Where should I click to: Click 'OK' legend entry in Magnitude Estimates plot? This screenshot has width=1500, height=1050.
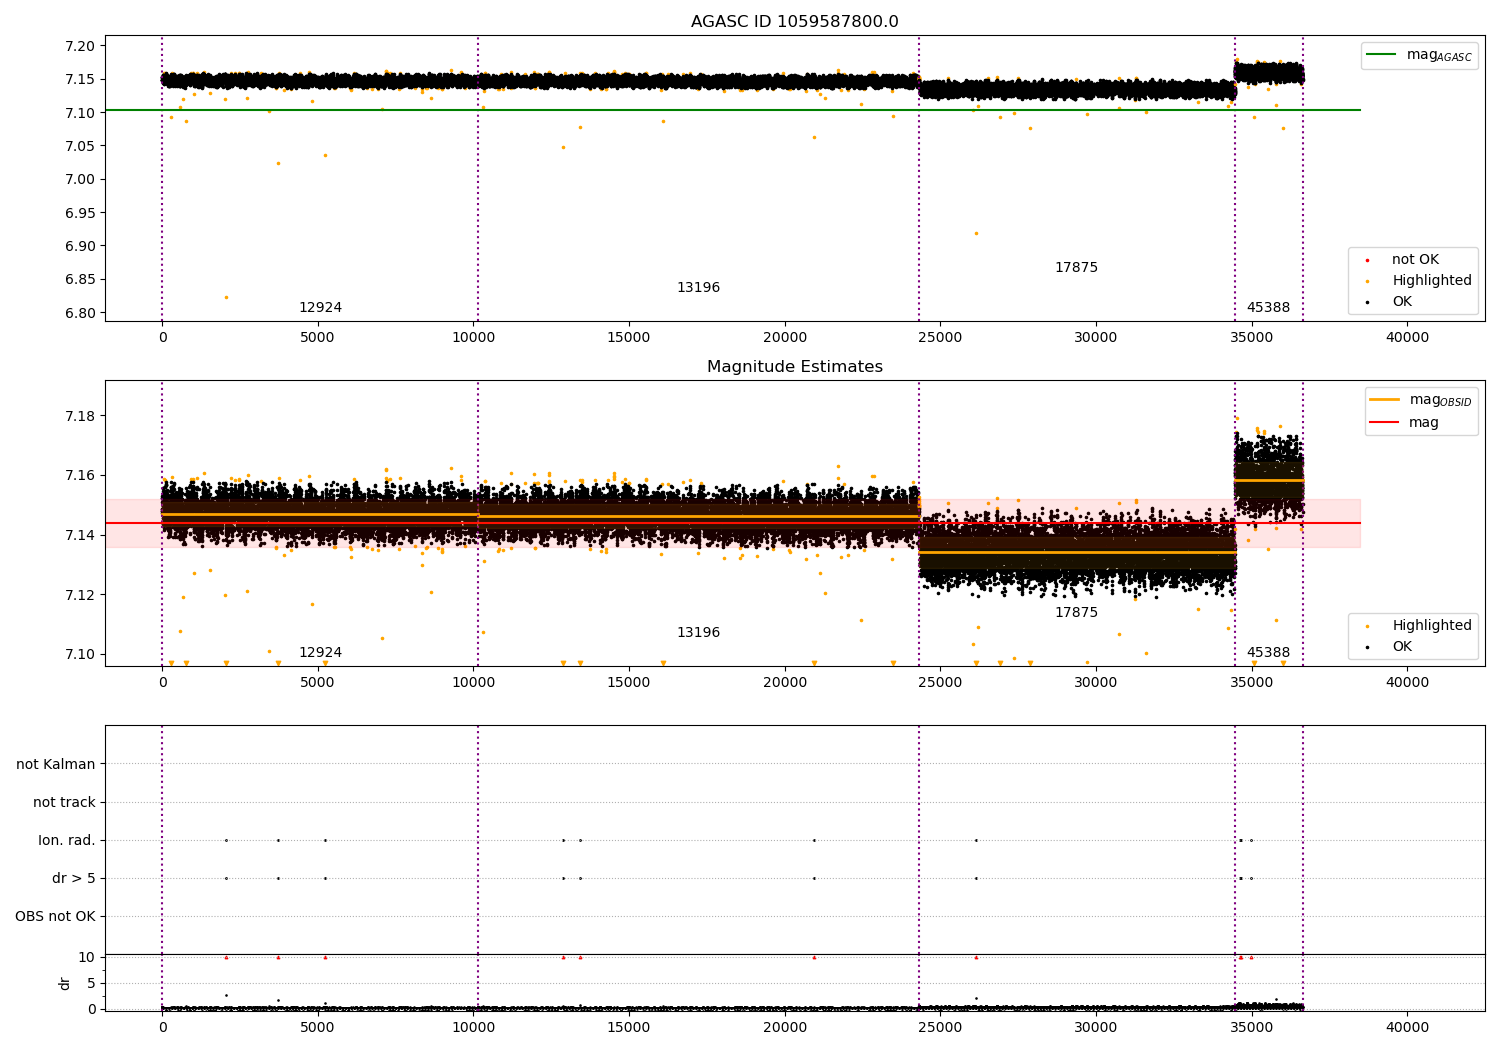1390,647
